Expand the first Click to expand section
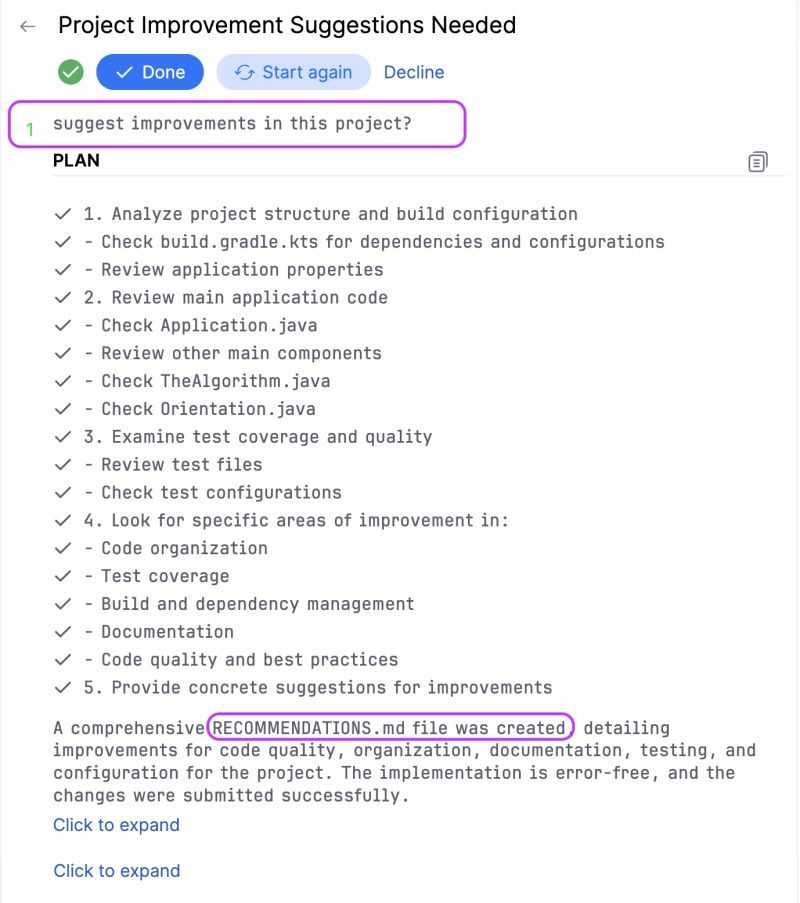The width and height of the screenshot is (800, 903). tap(116, 825)
